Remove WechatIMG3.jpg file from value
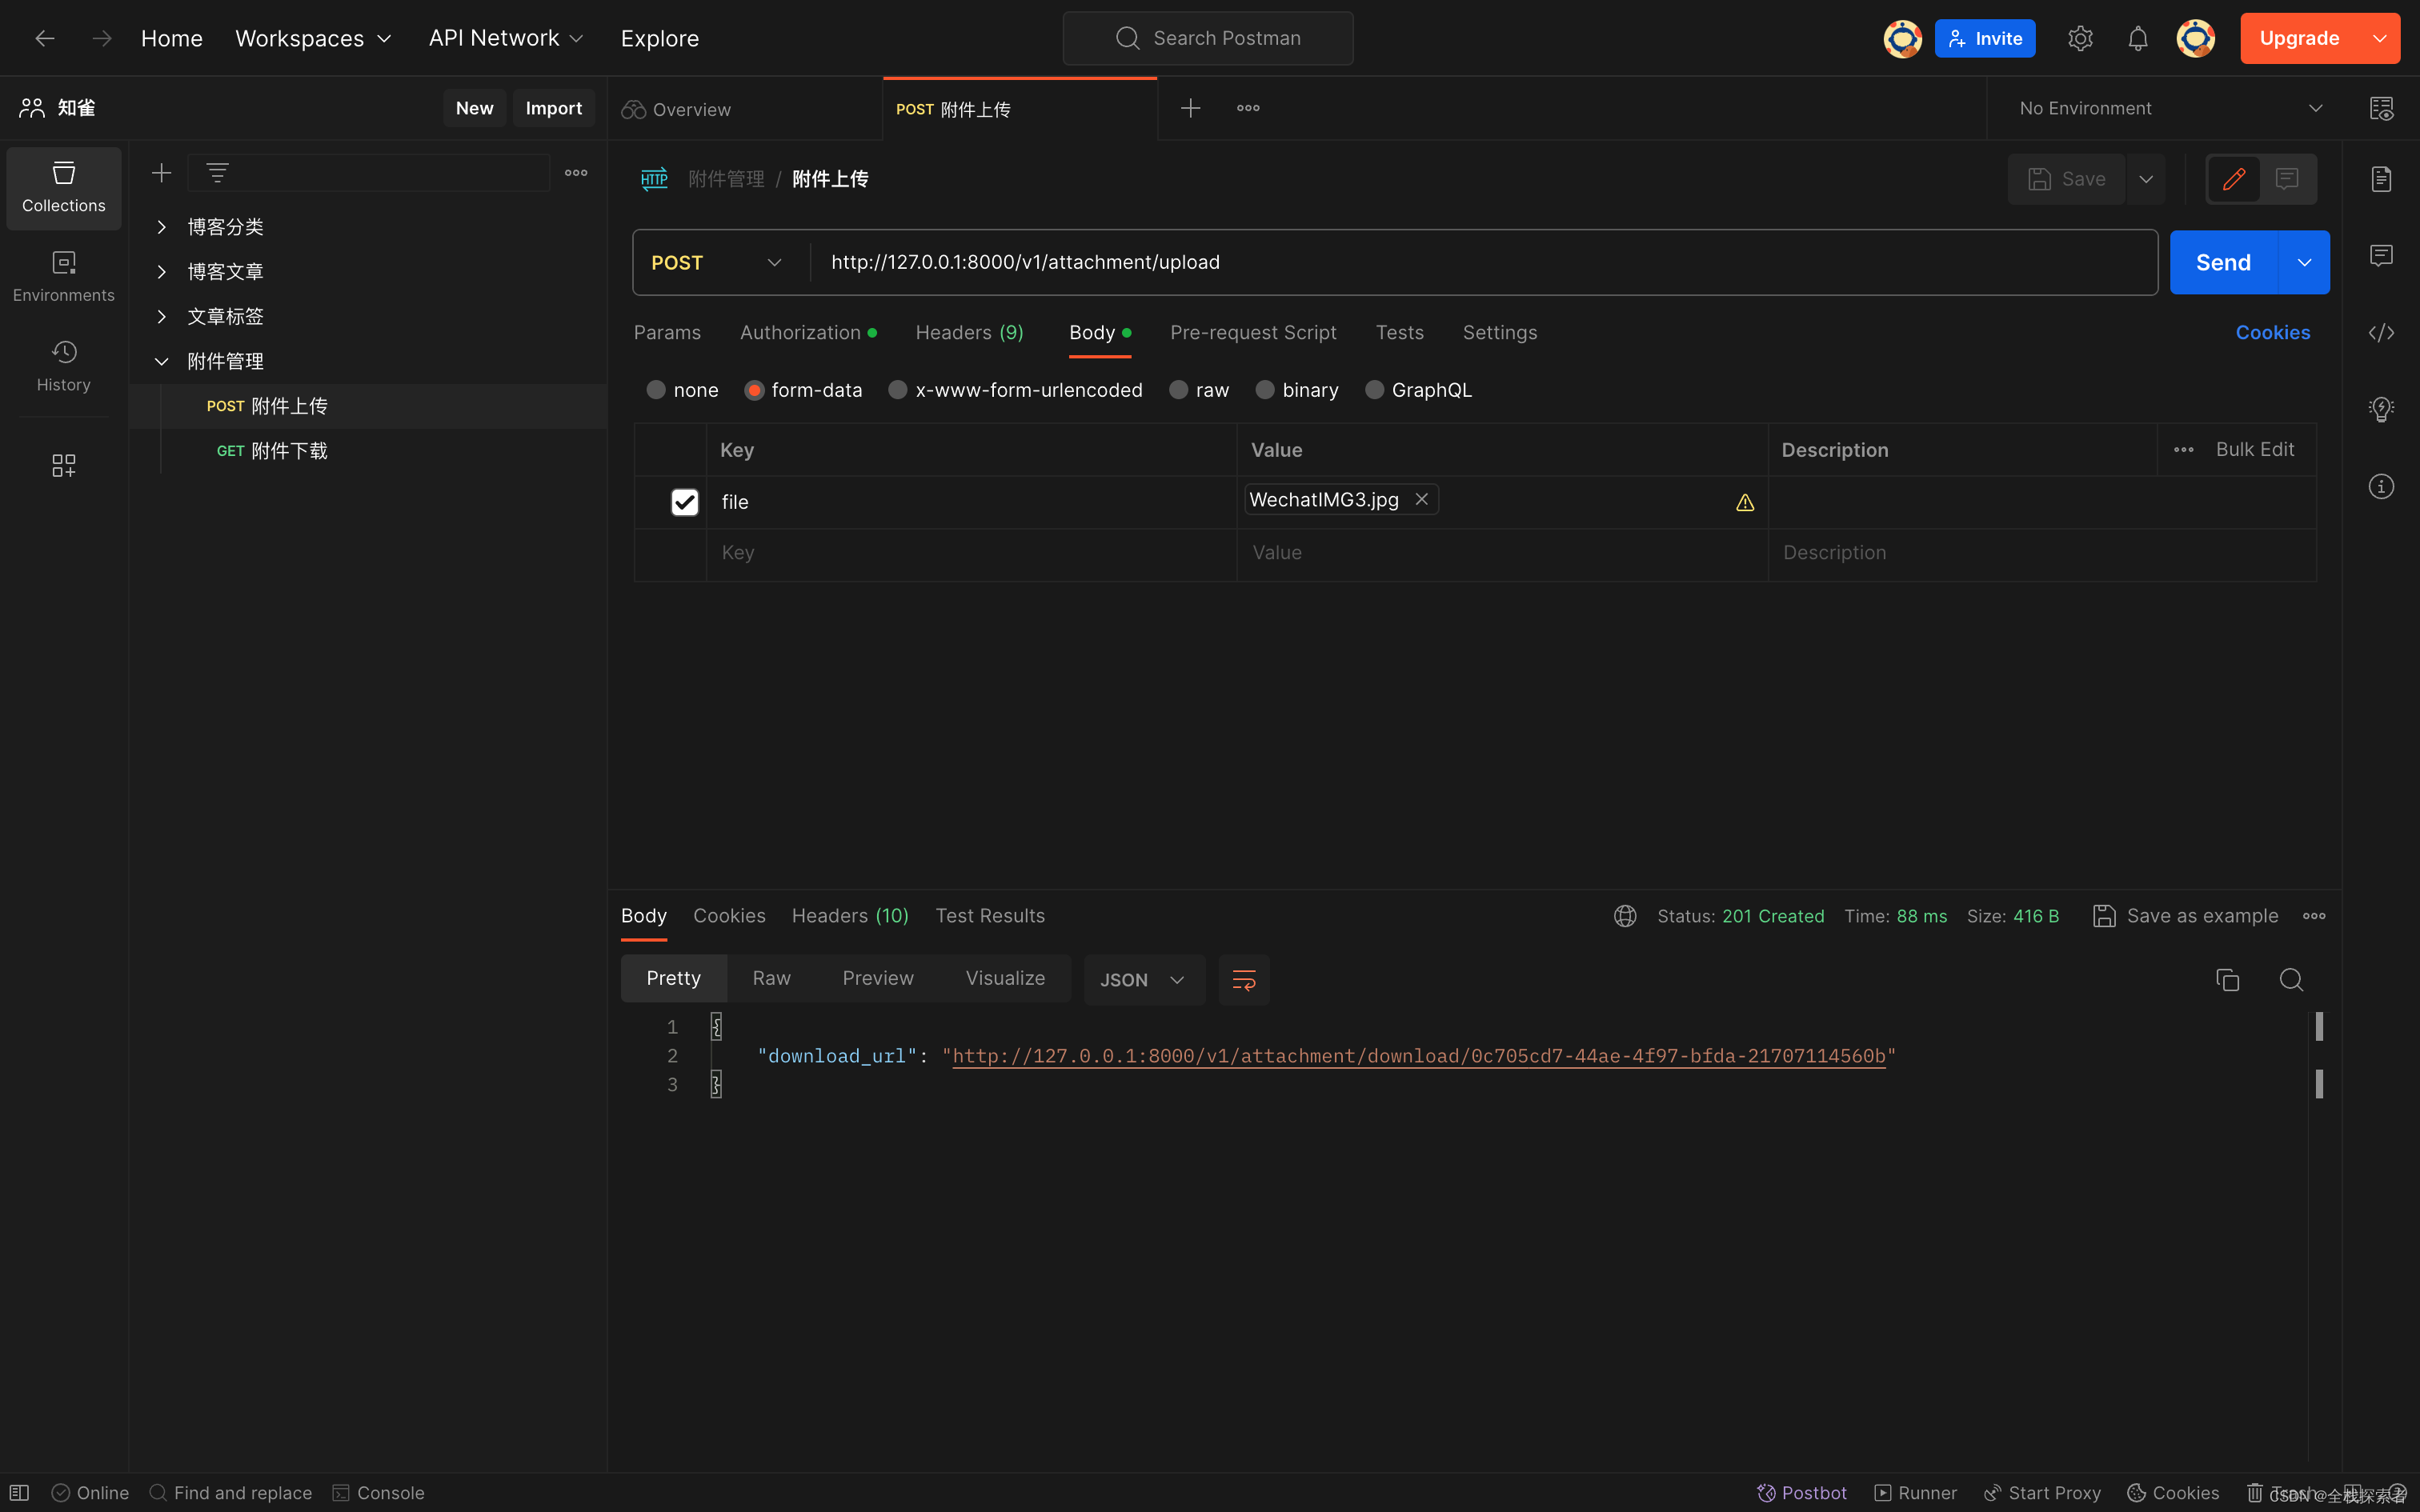The width and height of the screenshot is (2420, 1512). (1421, 499)
